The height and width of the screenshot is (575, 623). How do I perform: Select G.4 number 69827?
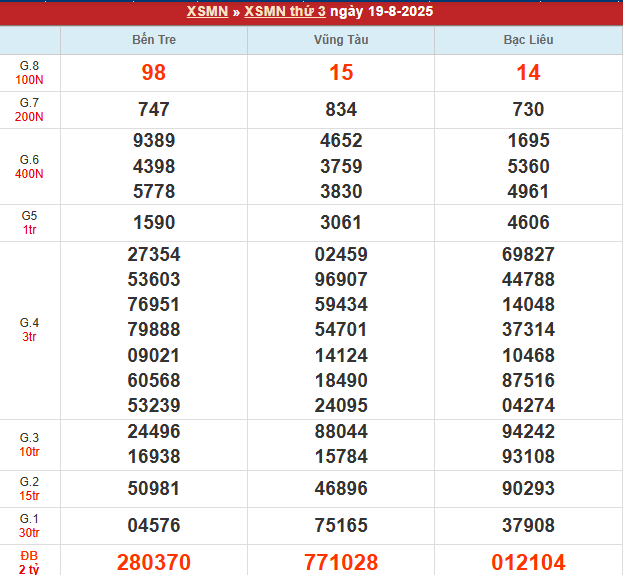pyautogui.click(x=528, y=254)
